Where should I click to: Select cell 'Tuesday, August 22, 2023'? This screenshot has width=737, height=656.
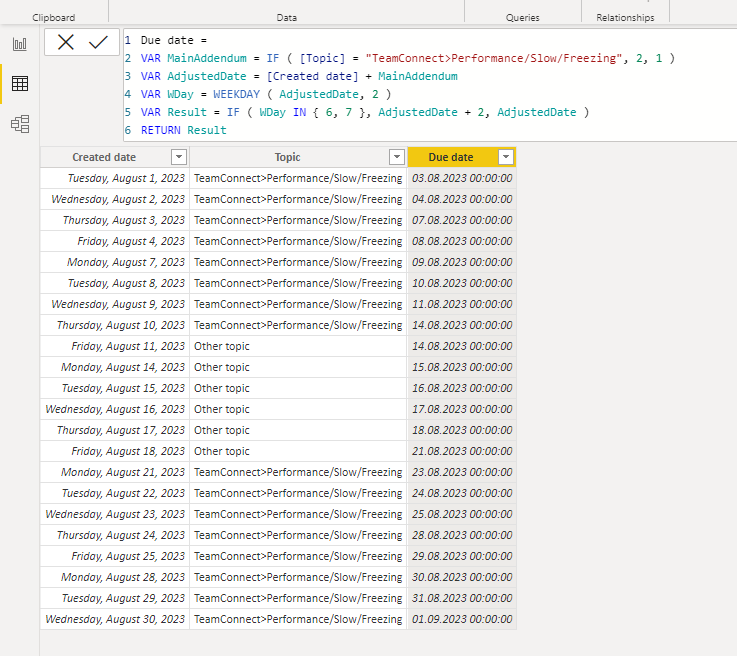coord(115,493)
